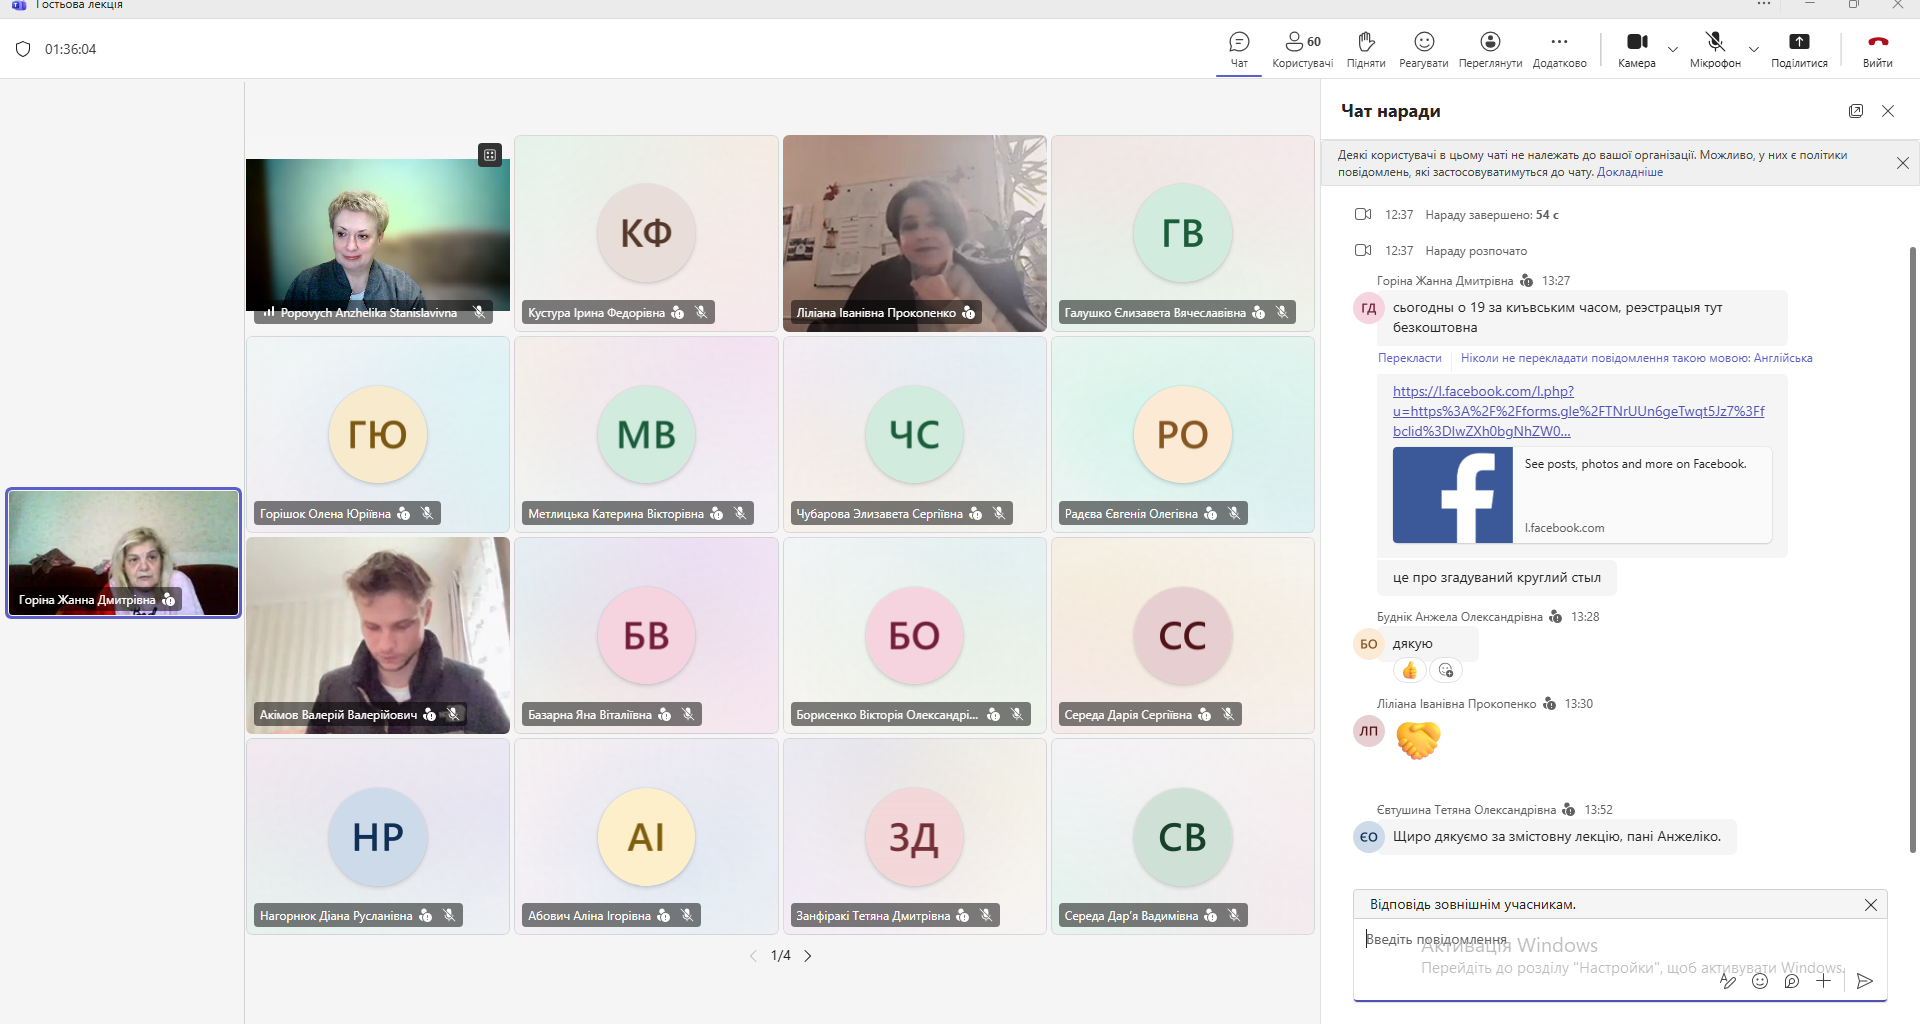
Task: Go to next page of participants
Action: click(808, 956)
